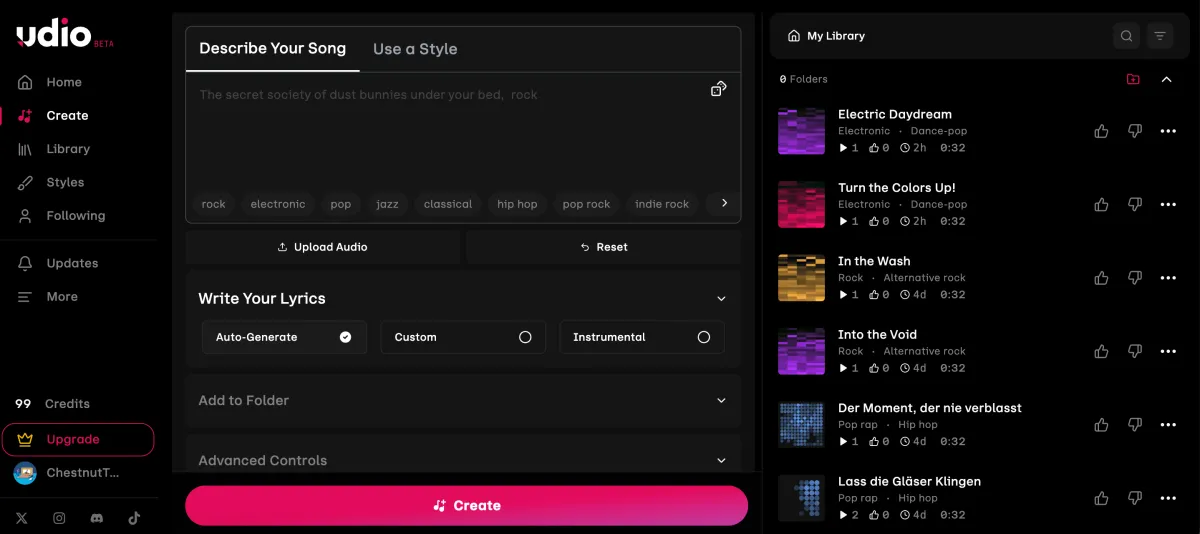Choose the Instrumental lyrics option
1200x534 pixels.
641,337
